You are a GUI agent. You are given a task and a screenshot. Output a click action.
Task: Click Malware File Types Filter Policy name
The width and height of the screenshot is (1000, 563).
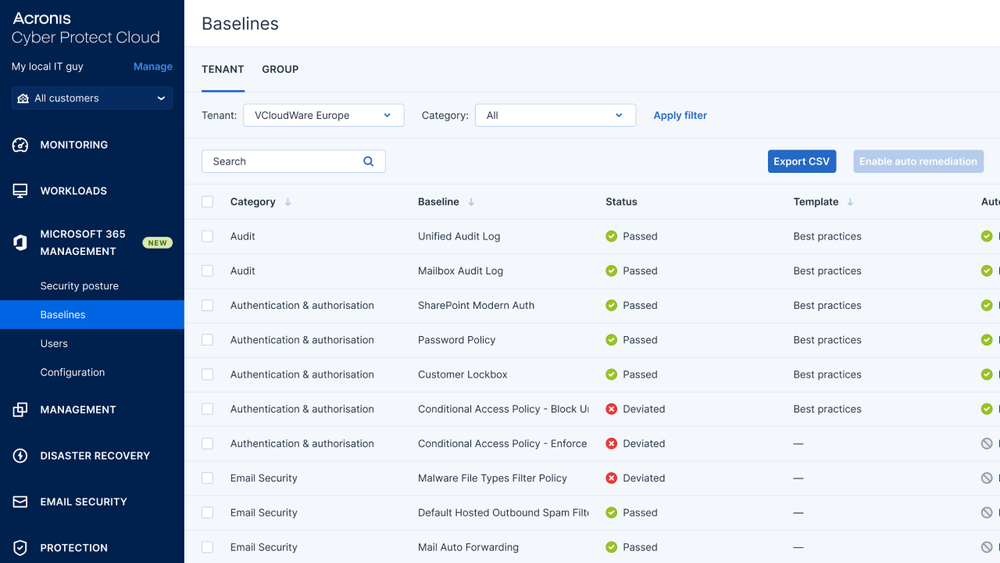point(492,478)
